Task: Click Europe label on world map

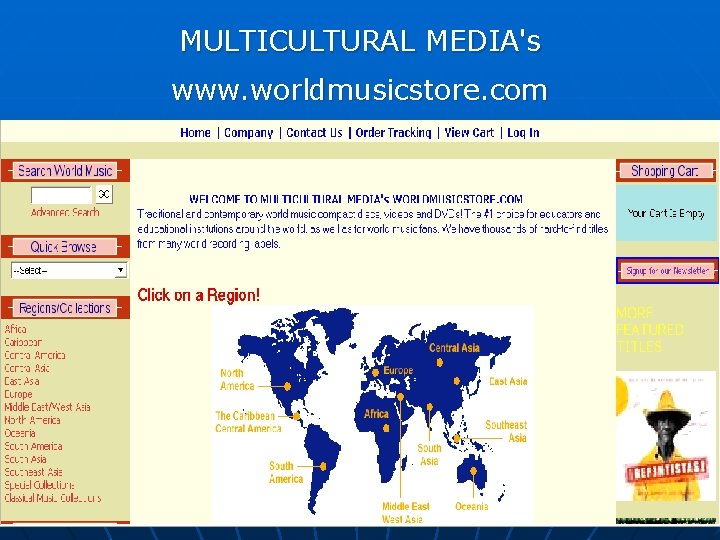Action: coord(398,370)
